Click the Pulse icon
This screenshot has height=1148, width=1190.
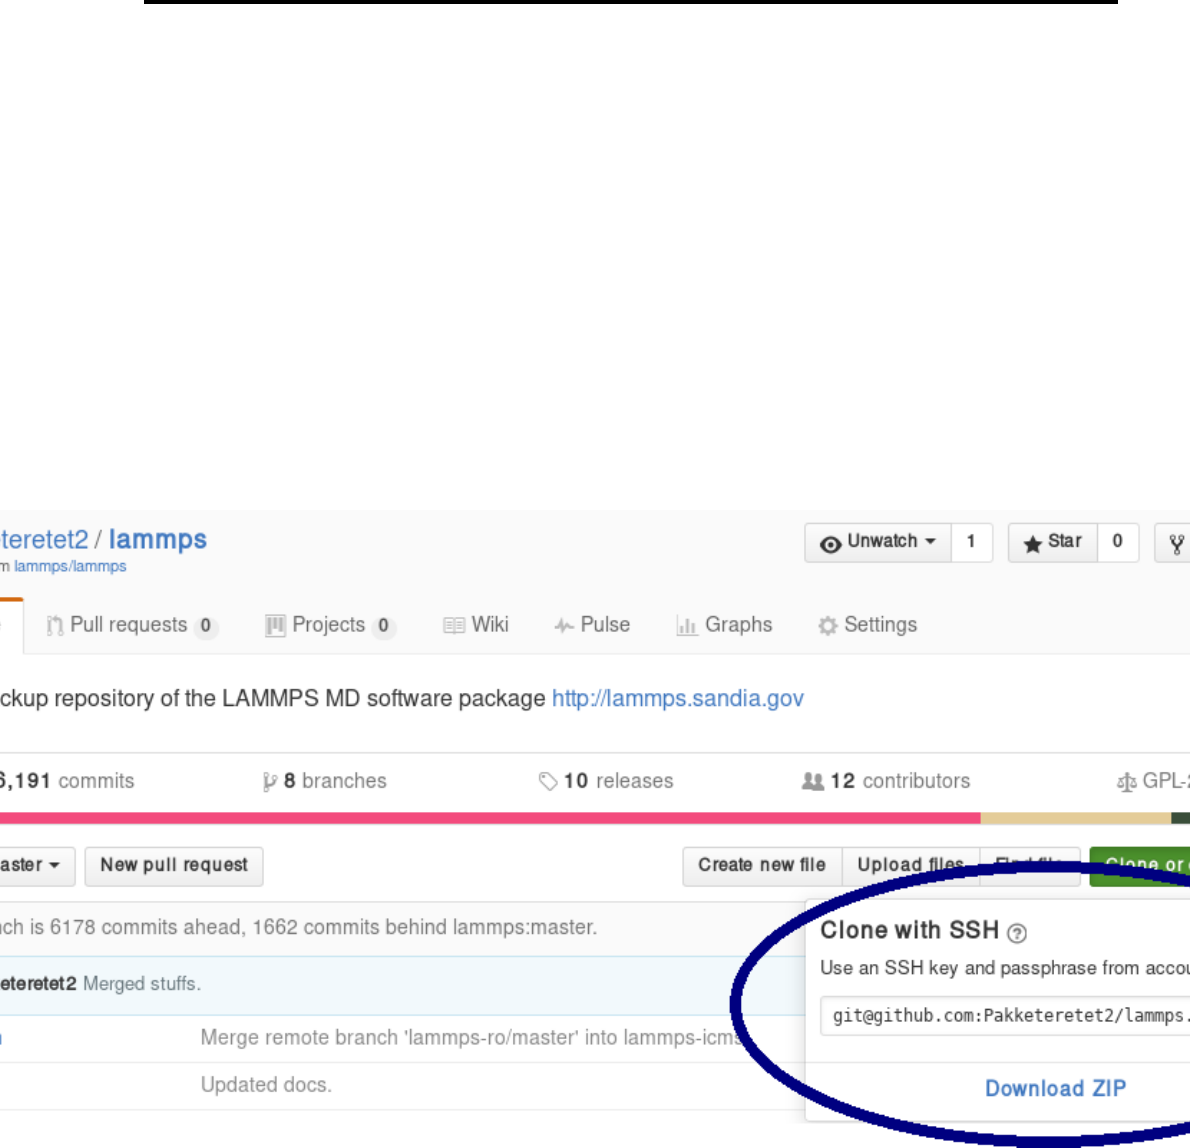point(563,625)
